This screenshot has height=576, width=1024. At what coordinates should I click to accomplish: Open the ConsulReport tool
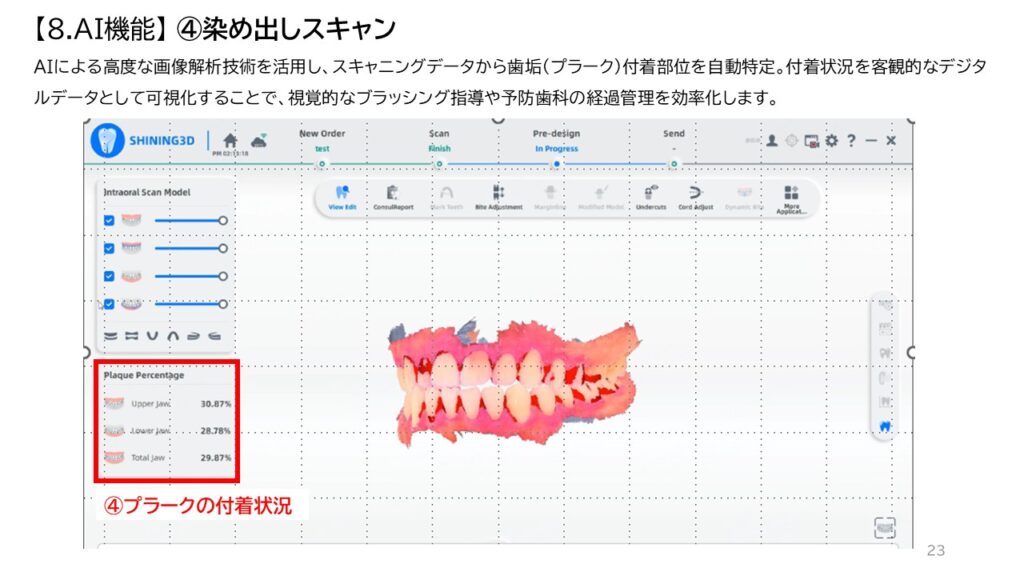pos(392,197)
